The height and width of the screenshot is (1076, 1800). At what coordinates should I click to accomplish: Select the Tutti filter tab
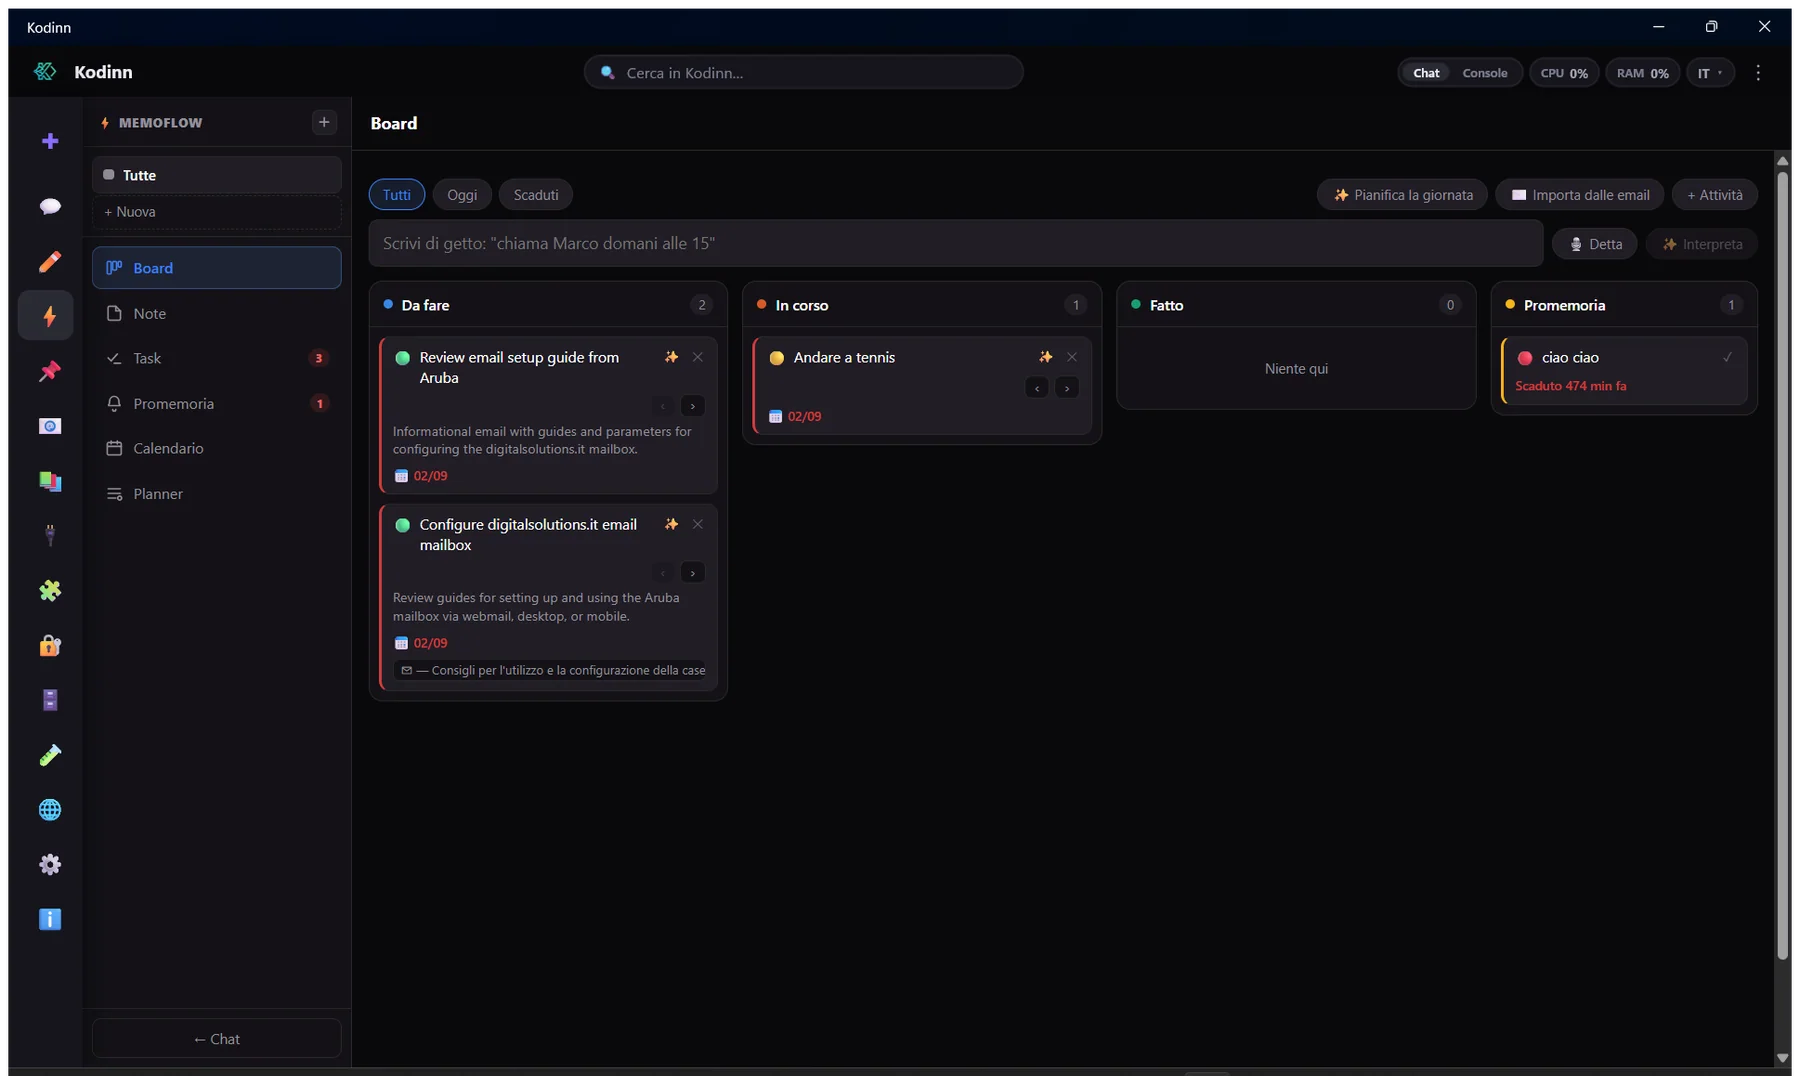pyautogui.click(x=397, y=195)
